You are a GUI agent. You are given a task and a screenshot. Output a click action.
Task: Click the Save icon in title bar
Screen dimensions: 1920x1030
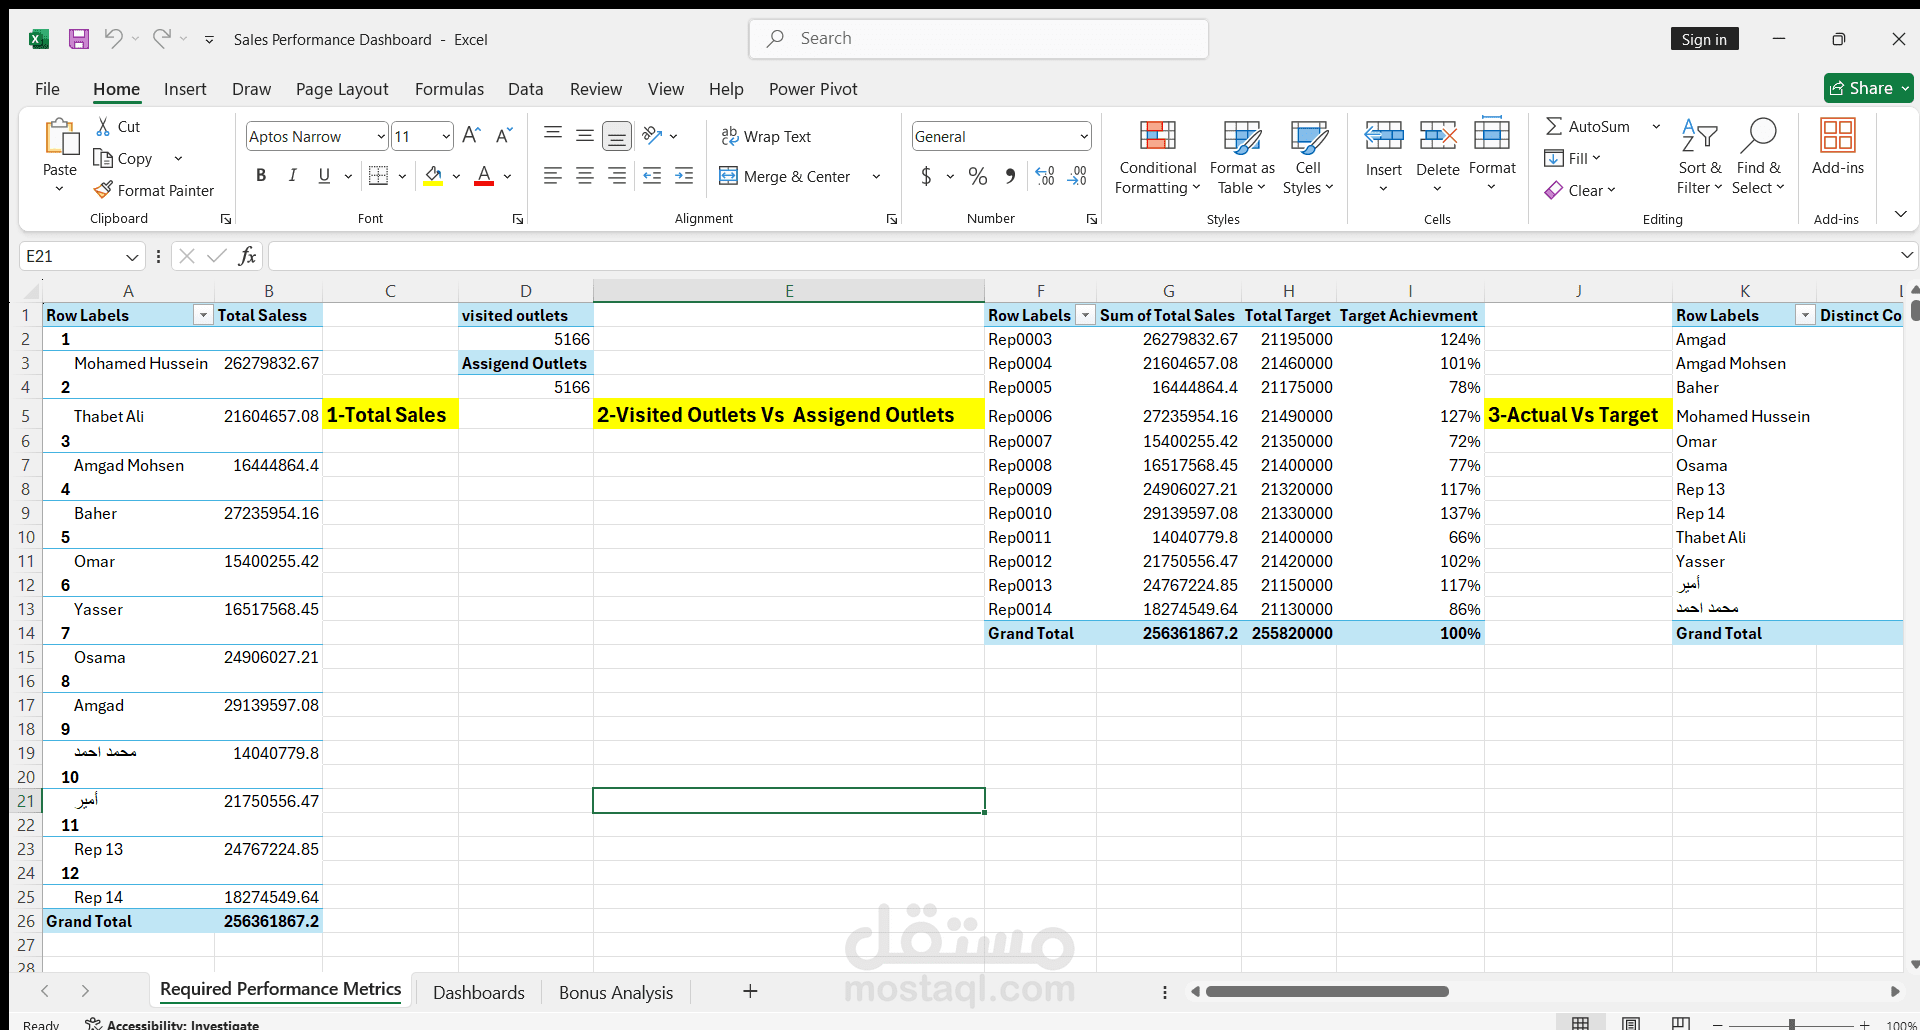(79, 39)
